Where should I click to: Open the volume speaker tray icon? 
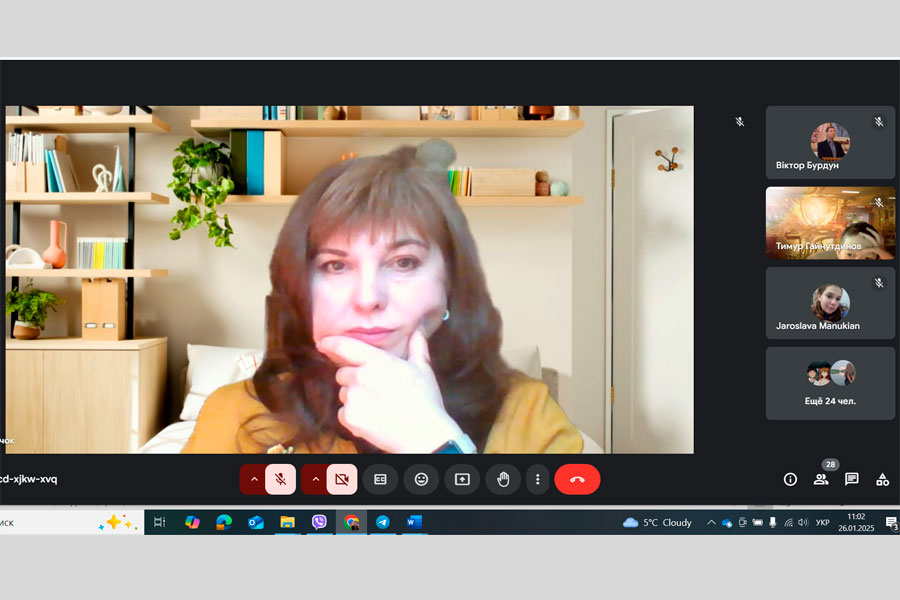tap(802, 522)
